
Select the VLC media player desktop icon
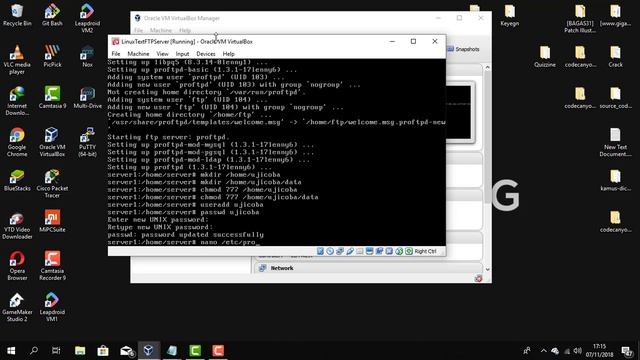(17, 60)
